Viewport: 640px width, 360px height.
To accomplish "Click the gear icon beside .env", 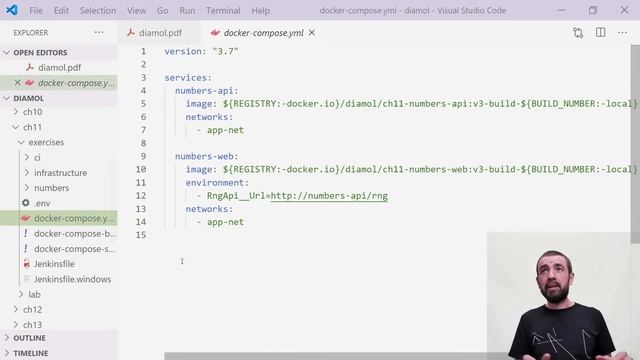I will 26,202.
